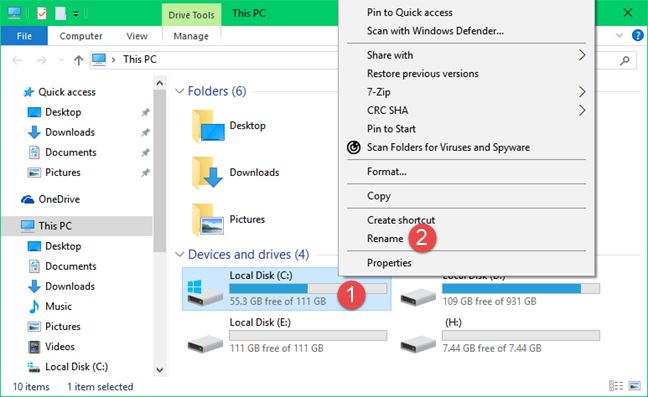Screen dimensions: 648x397
Task: Click the This PC title bar system icon
Action: 14,13
